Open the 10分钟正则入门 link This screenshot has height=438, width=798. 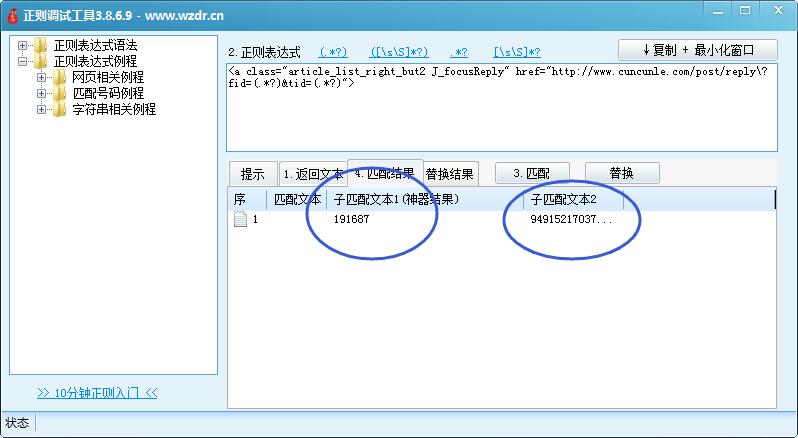tap(97, 393)
